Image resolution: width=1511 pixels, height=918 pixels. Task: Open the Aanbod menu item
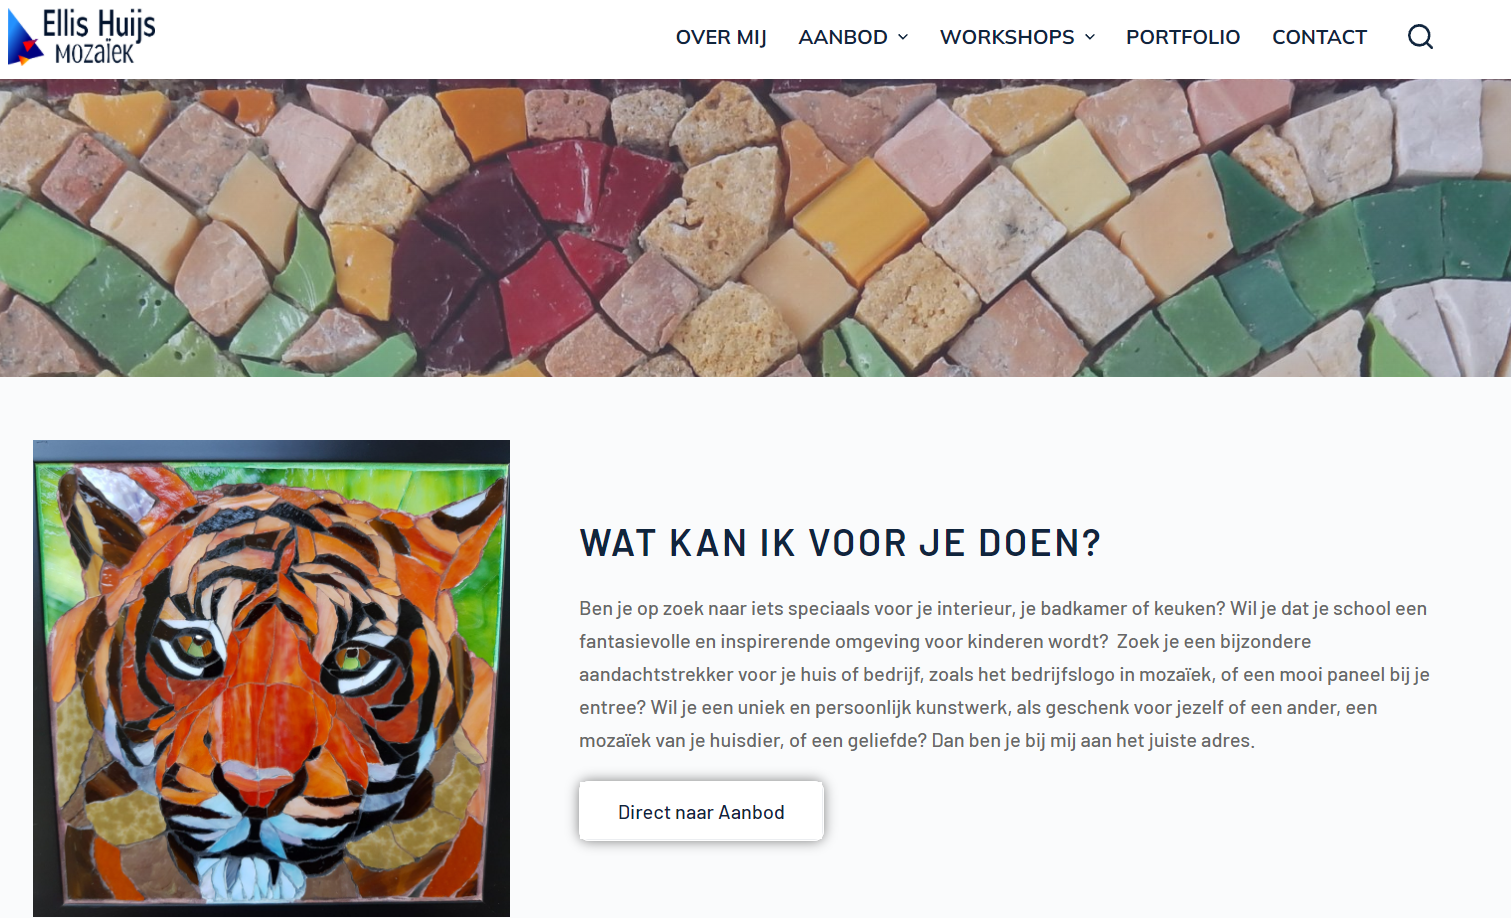[x=843, y=37]
